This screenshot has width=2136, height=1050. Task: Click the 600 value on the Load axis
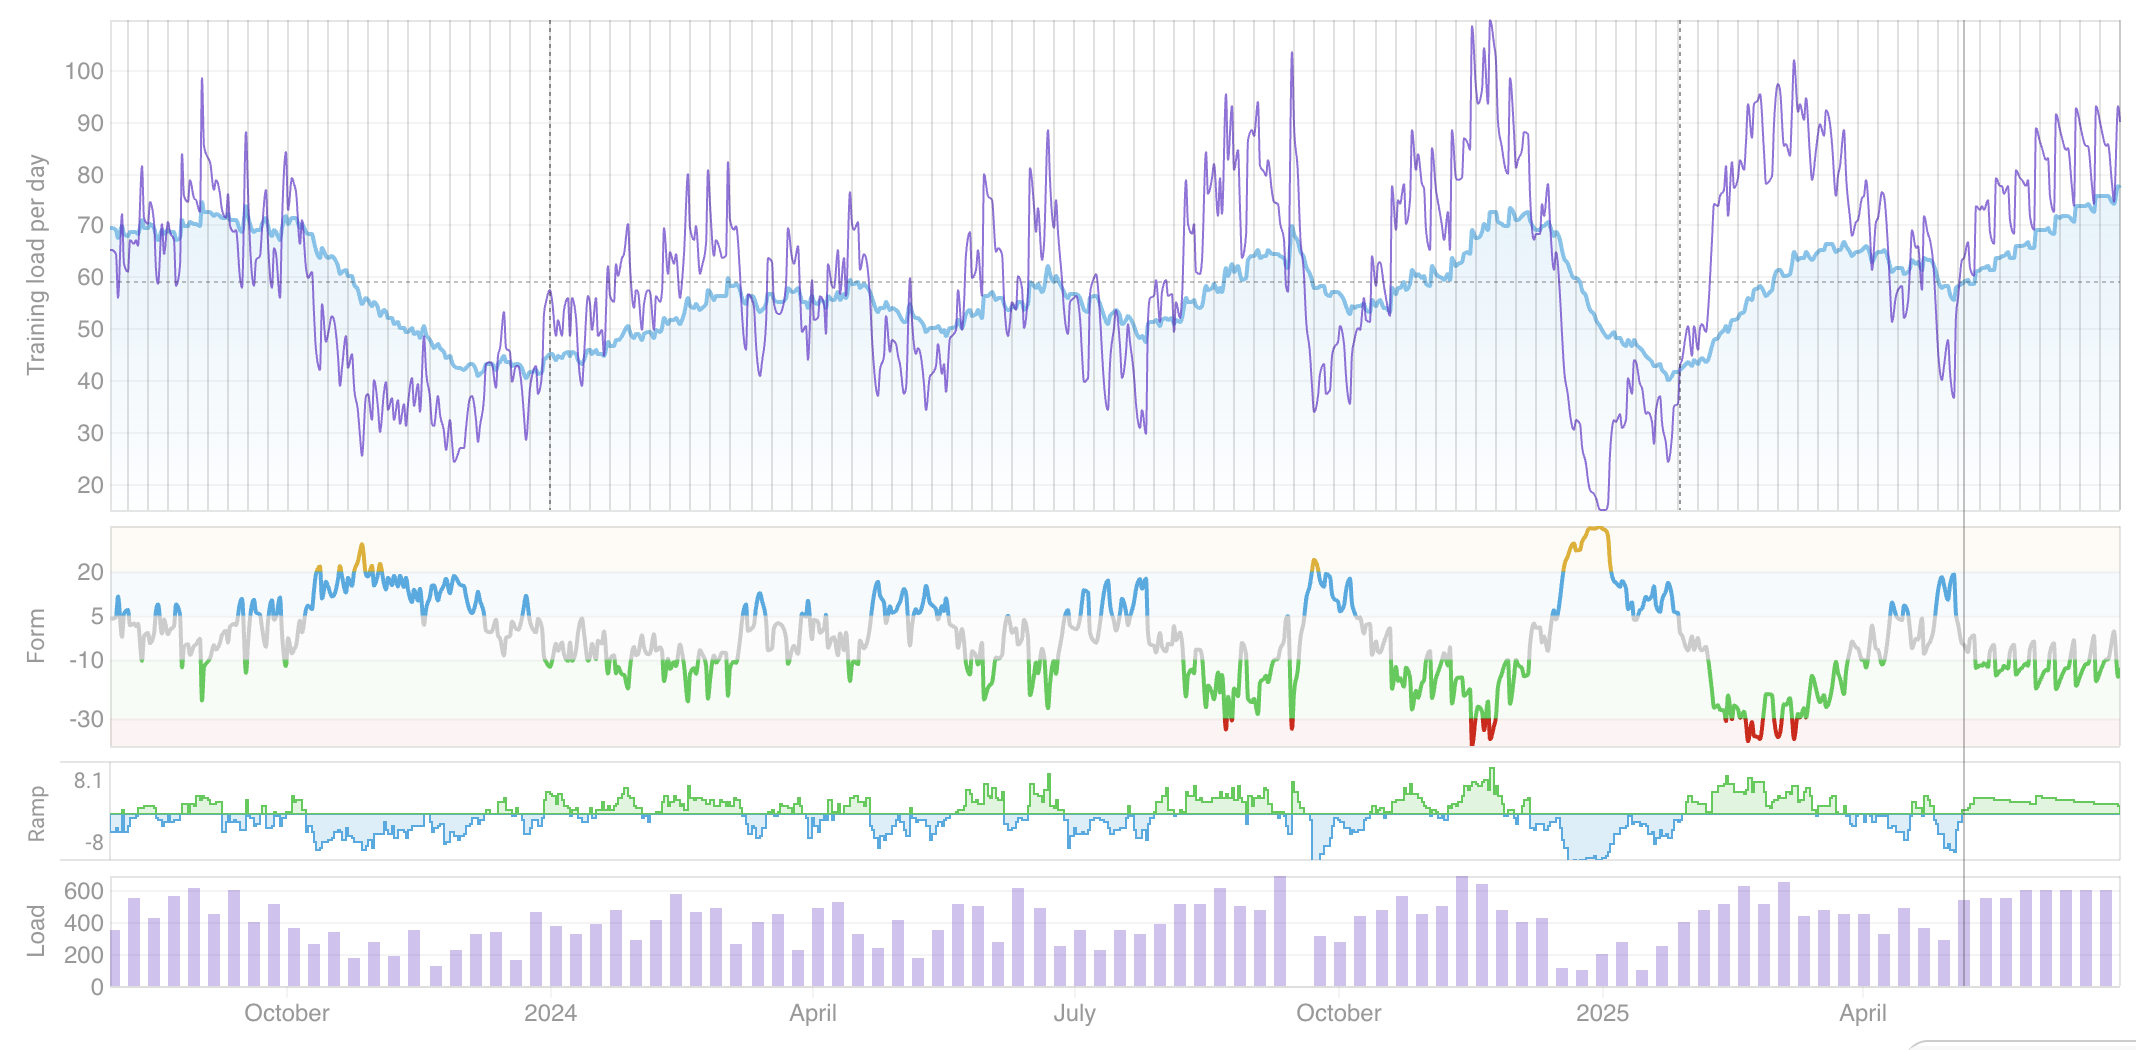click(84, 891)
